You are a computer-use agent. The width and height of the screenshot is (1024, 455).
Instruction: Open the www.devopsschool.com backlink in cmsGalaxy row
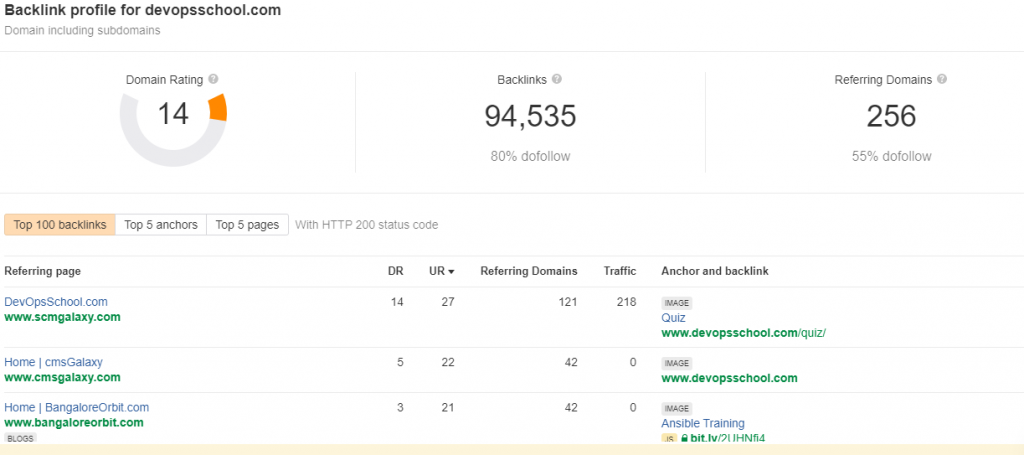tap(729, 378)
